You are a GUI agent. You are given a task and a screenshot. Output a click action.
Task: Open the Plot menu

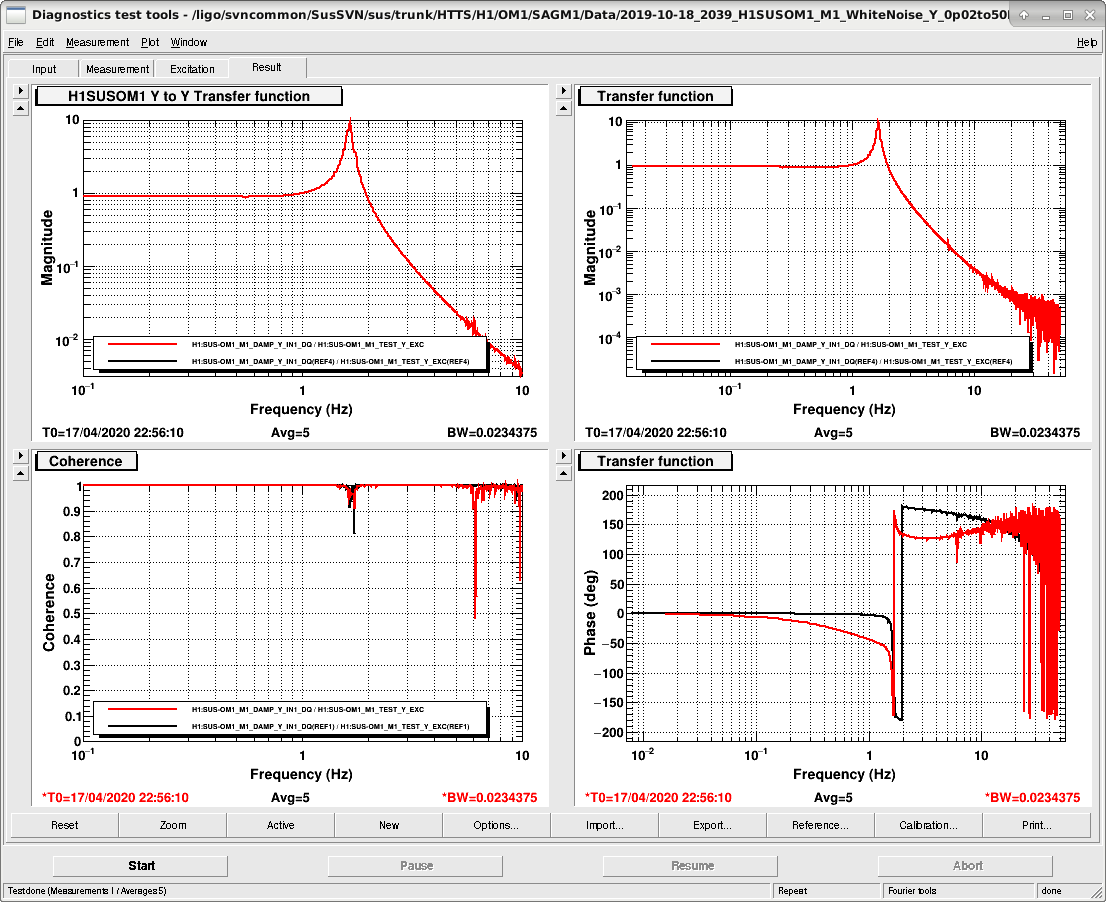click(150, 42)
